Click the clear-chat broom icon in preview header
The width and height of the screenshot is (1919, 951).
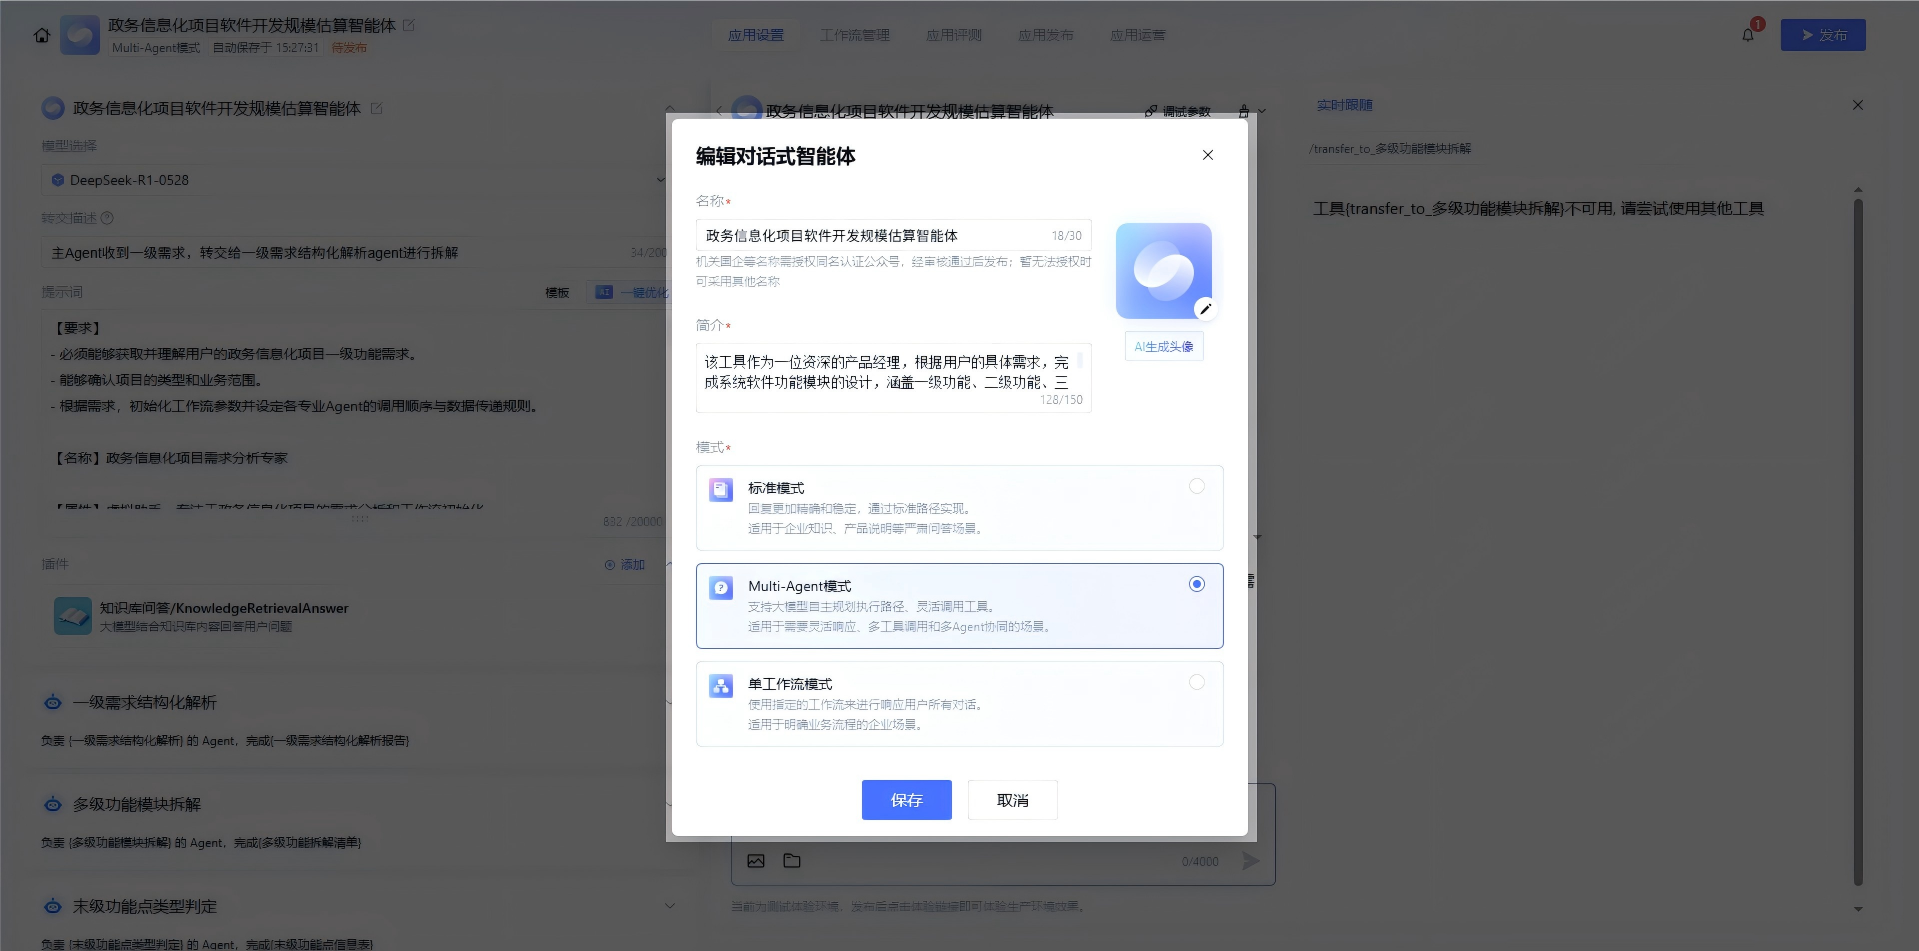[1244, 111]
